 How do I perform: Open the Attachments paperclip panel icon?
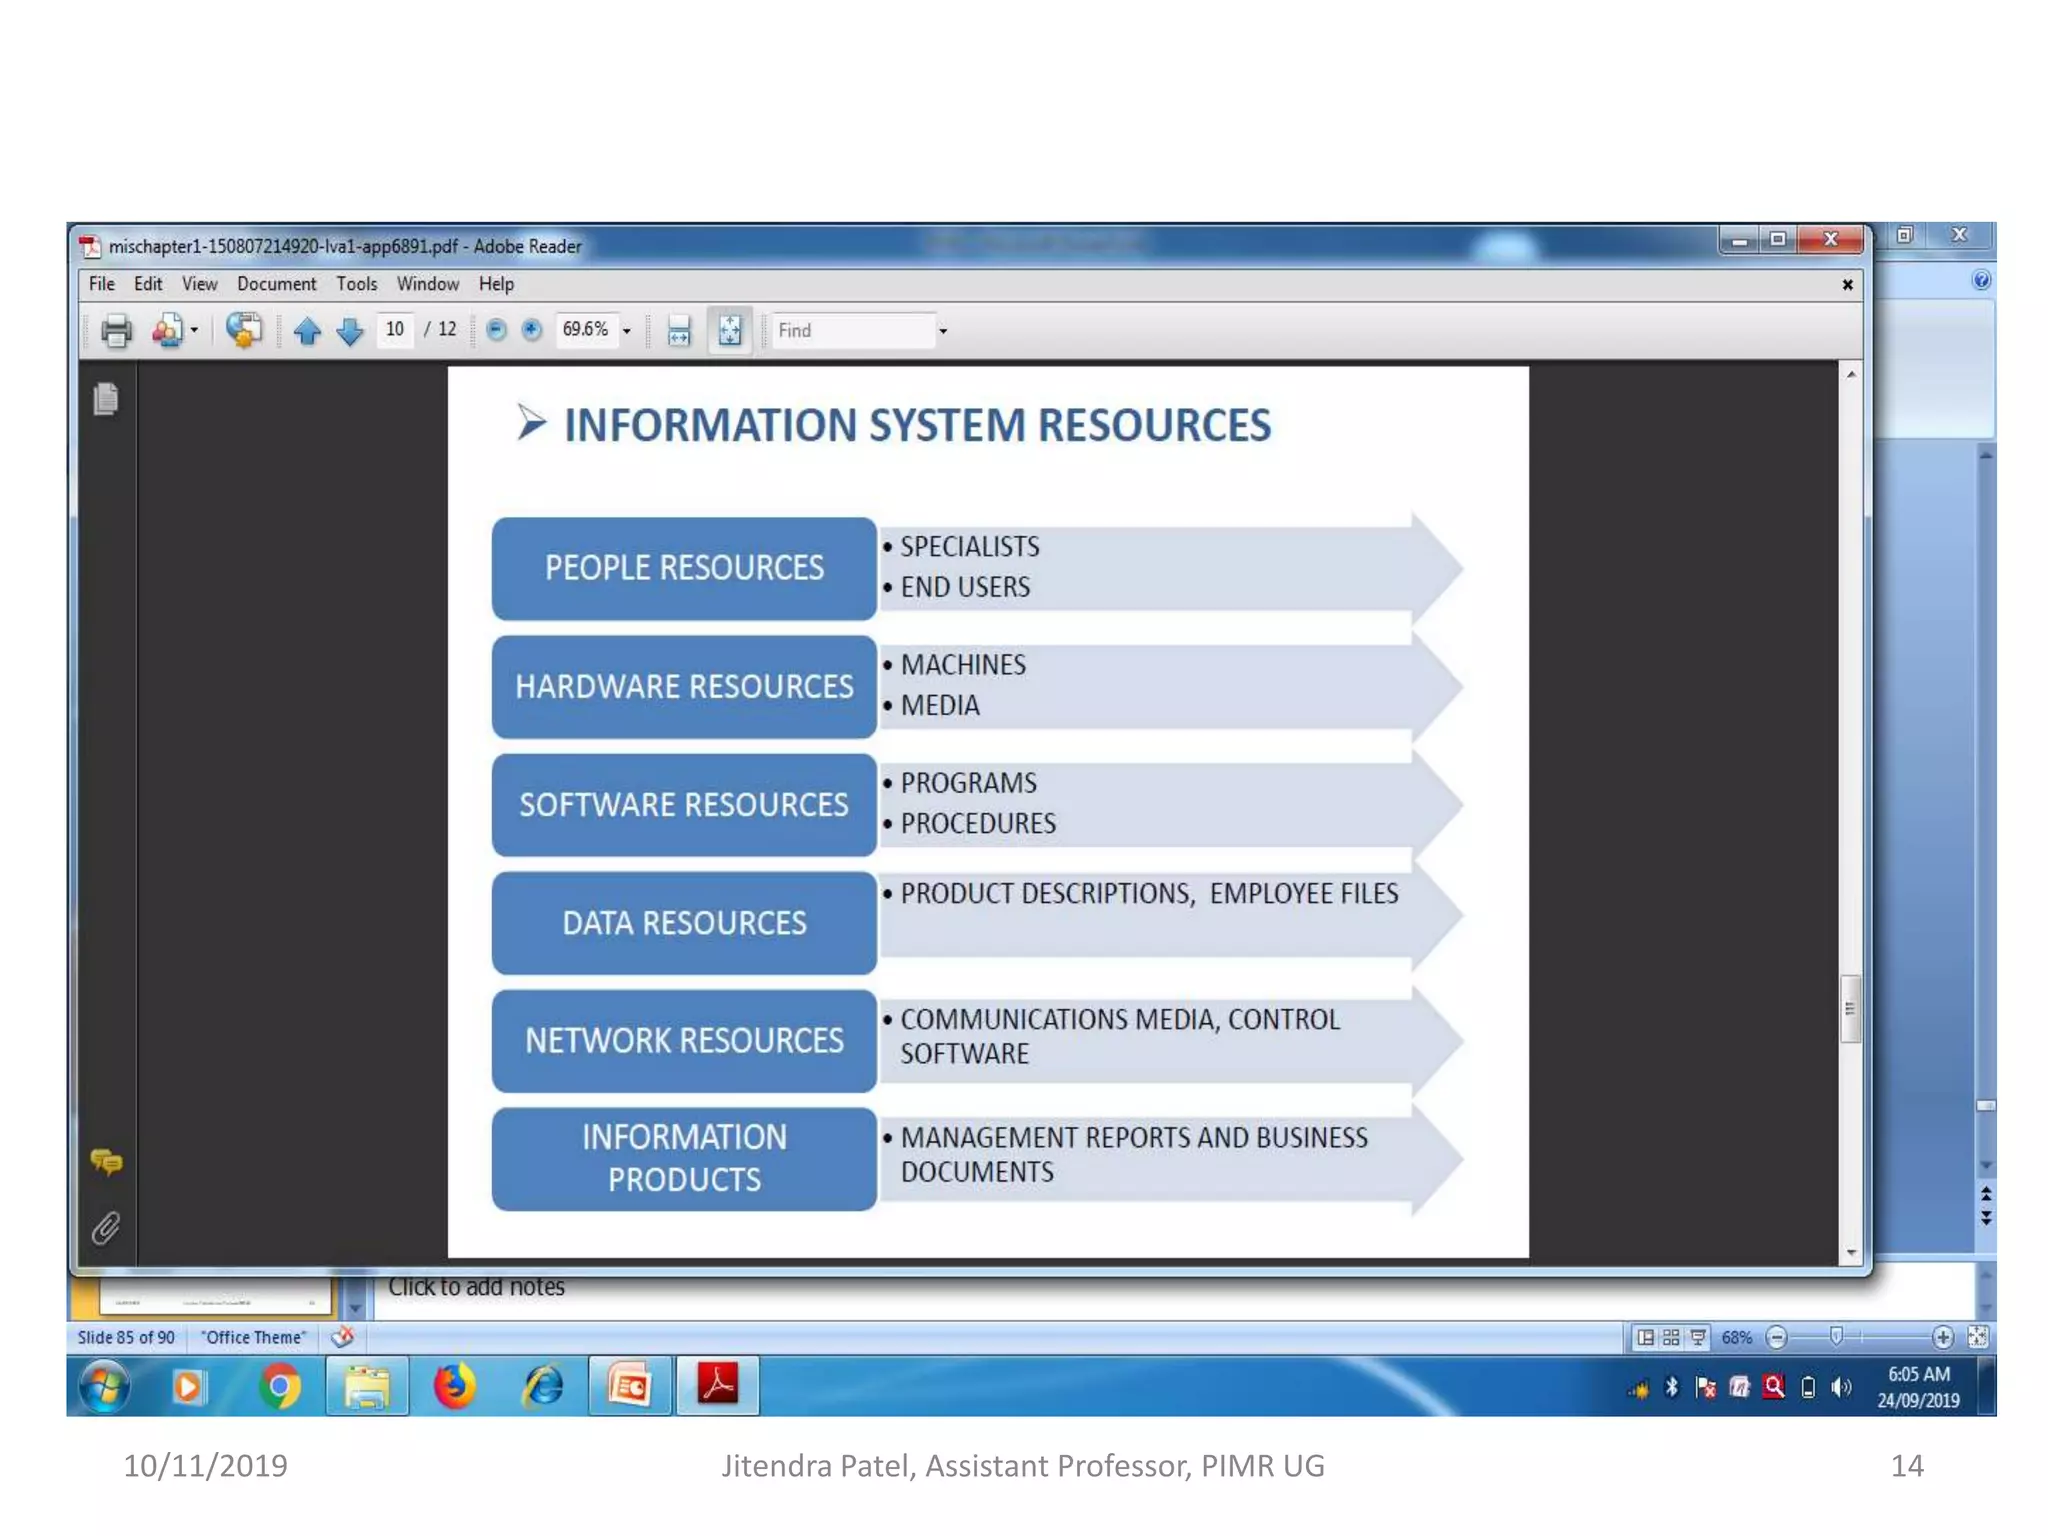pos(106,1227)
